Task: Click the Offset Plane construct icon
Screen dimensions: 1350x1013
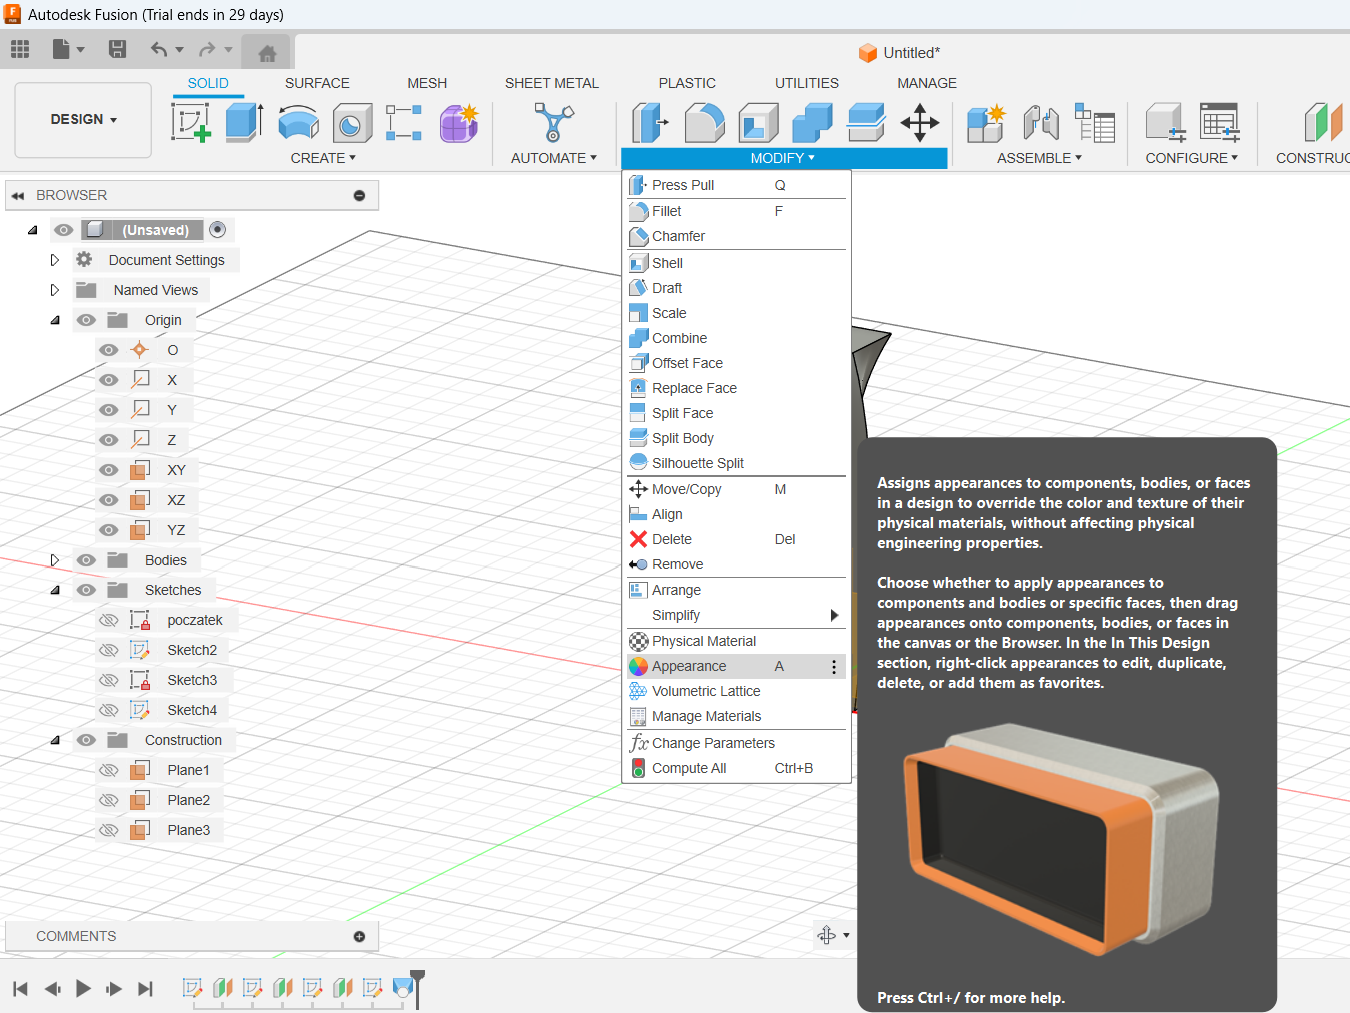Action: (1324, 123)
